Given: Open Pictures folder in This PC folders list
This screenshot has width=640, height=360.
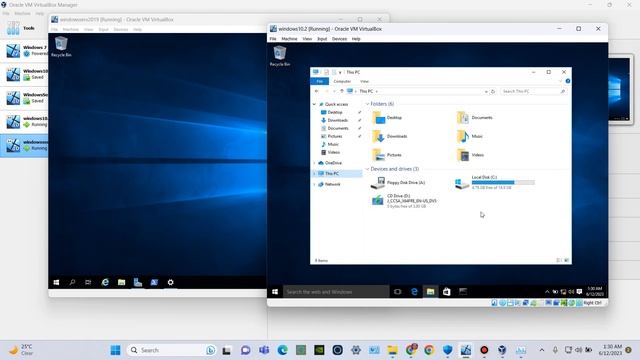Looking at the screenshot, I should click(x=387, y=155).
